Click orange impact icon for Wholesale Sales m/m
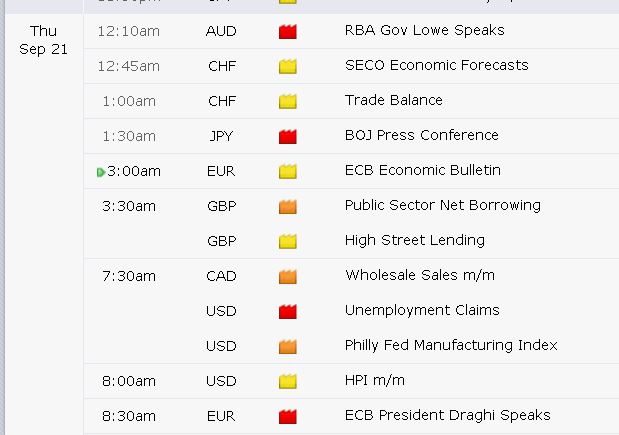 (288, 276)
